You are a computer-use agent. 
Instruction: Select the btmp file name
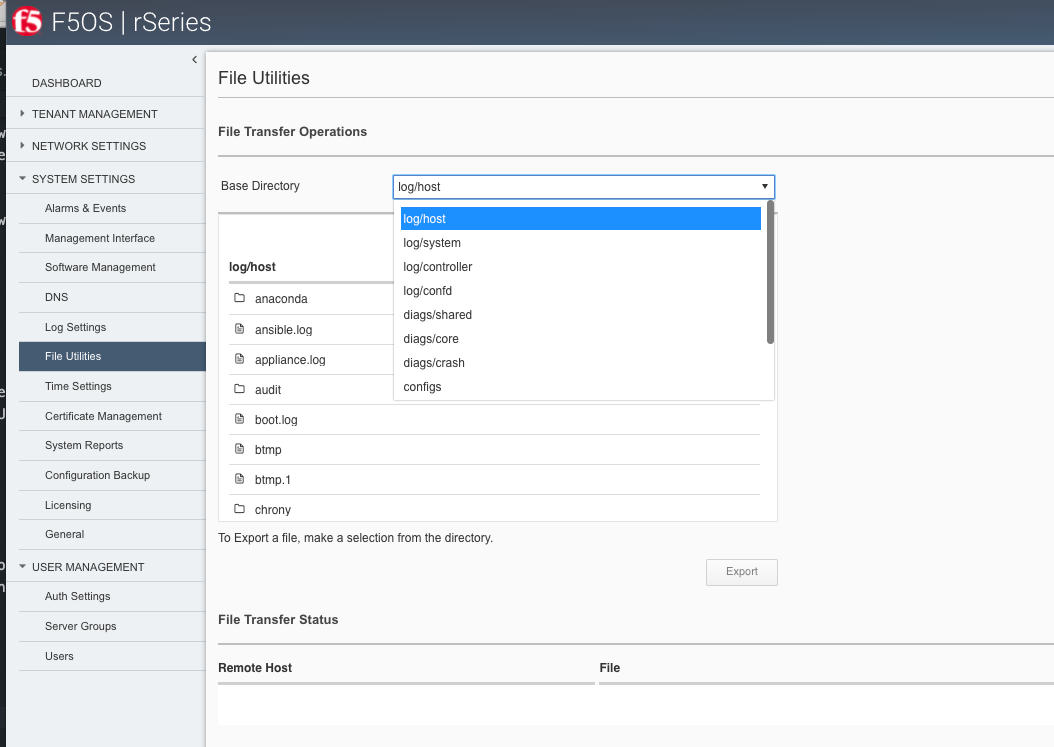click(268, 450)
